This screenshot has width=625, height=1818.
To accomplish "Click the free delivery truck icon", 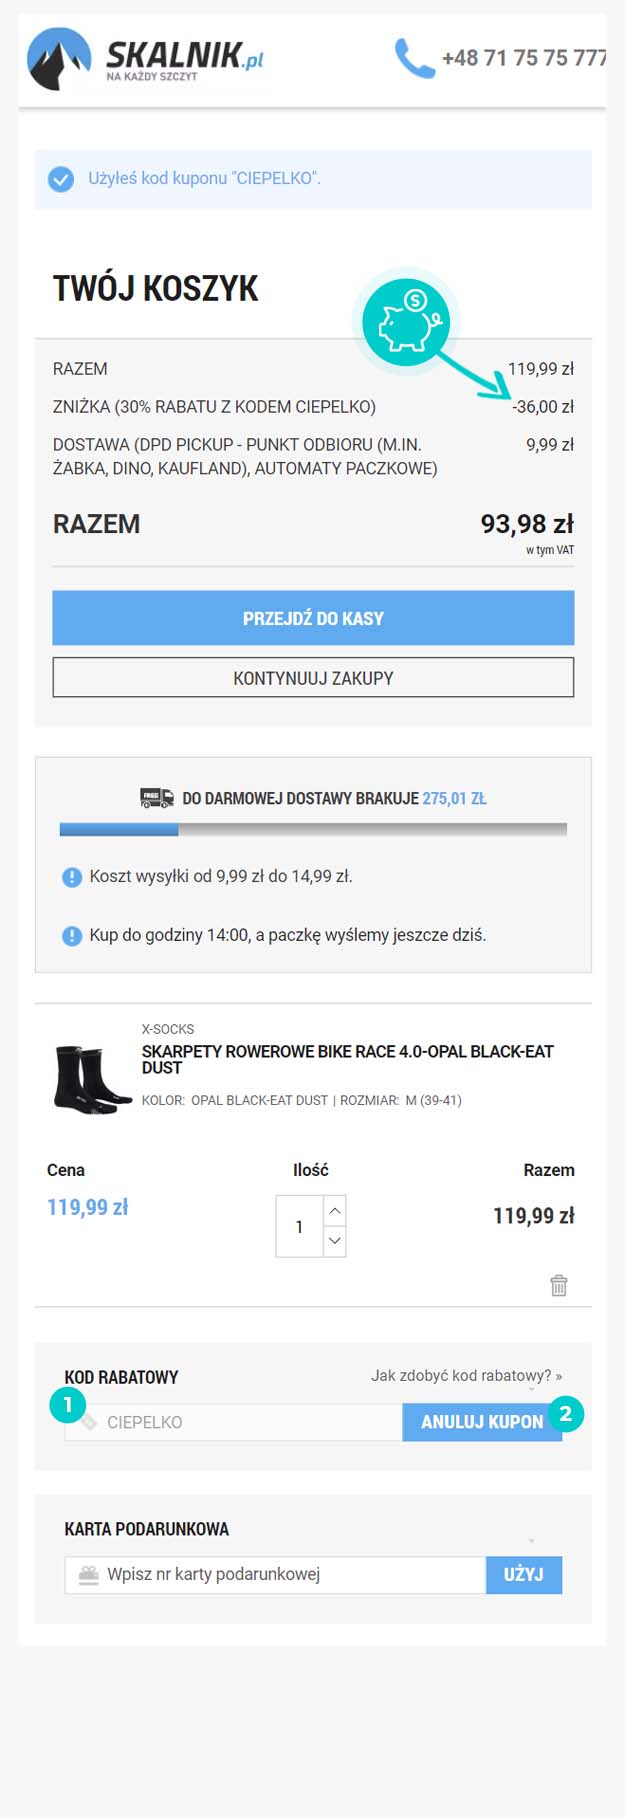I will (157, 798).
